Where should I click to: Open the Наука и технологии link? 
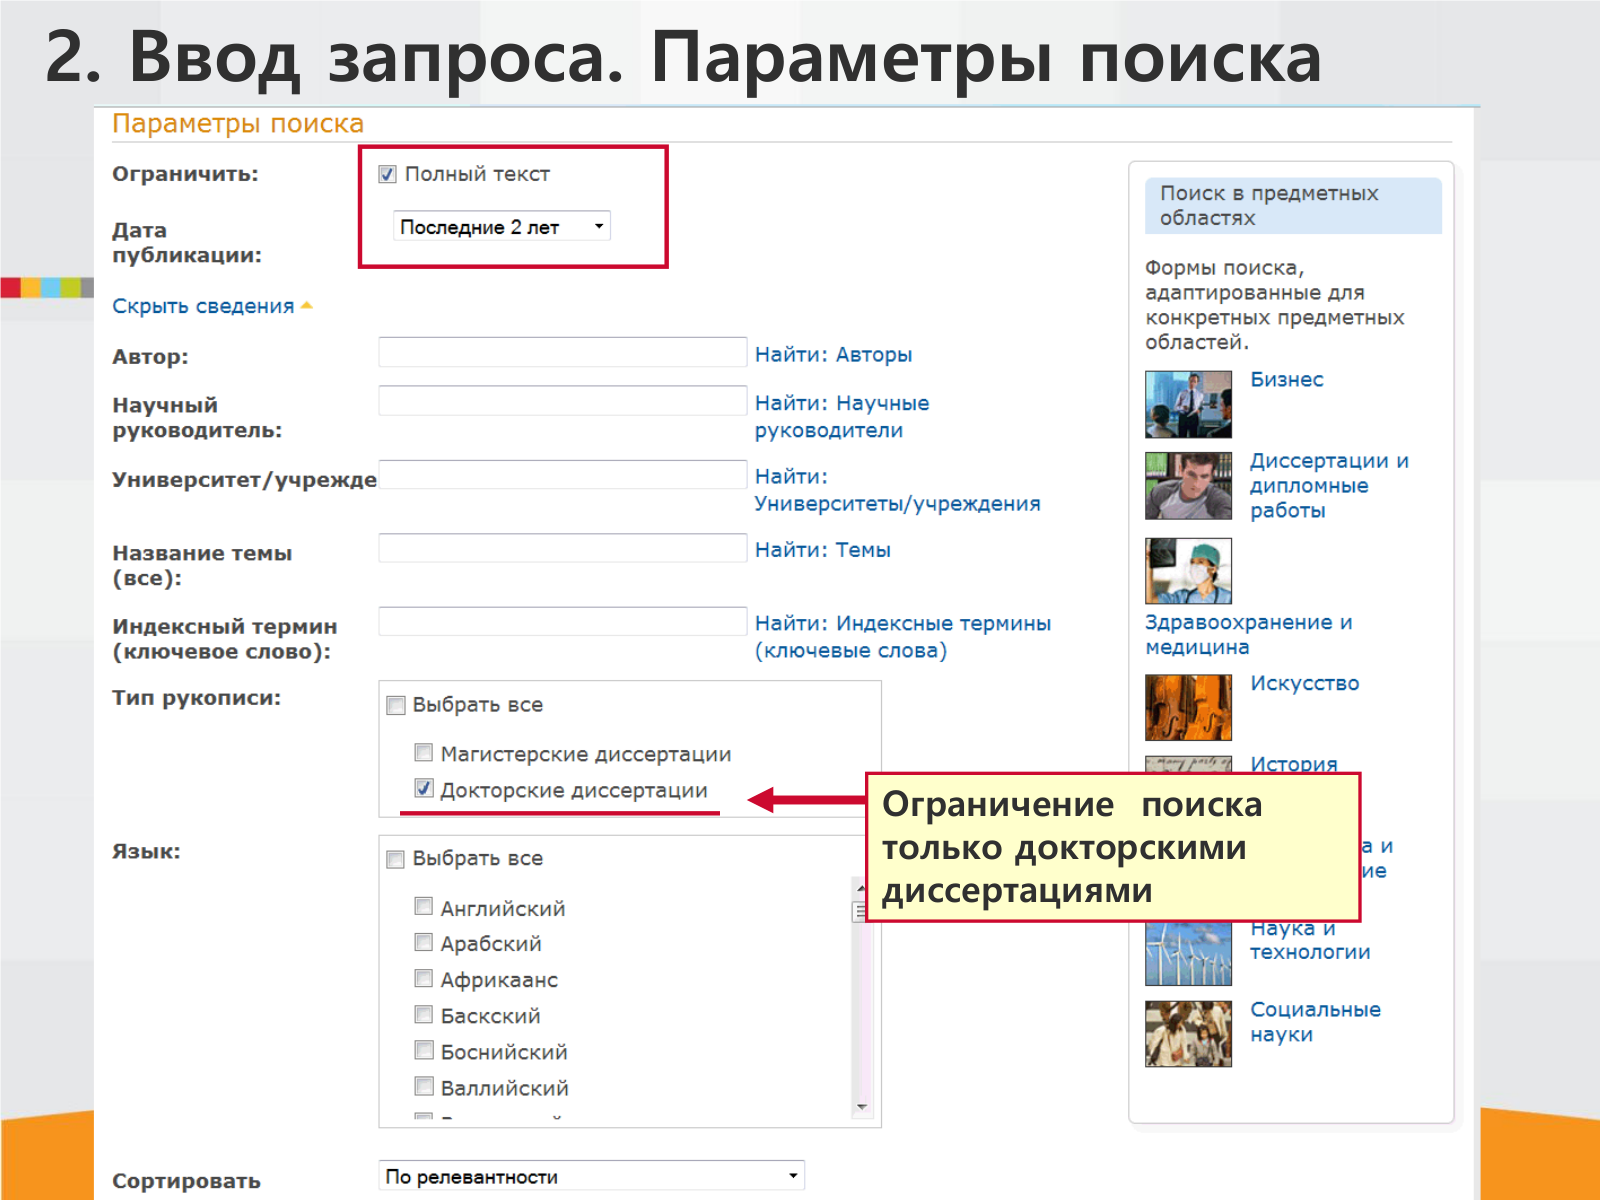pyautogui.click(x=1310, y=941)
